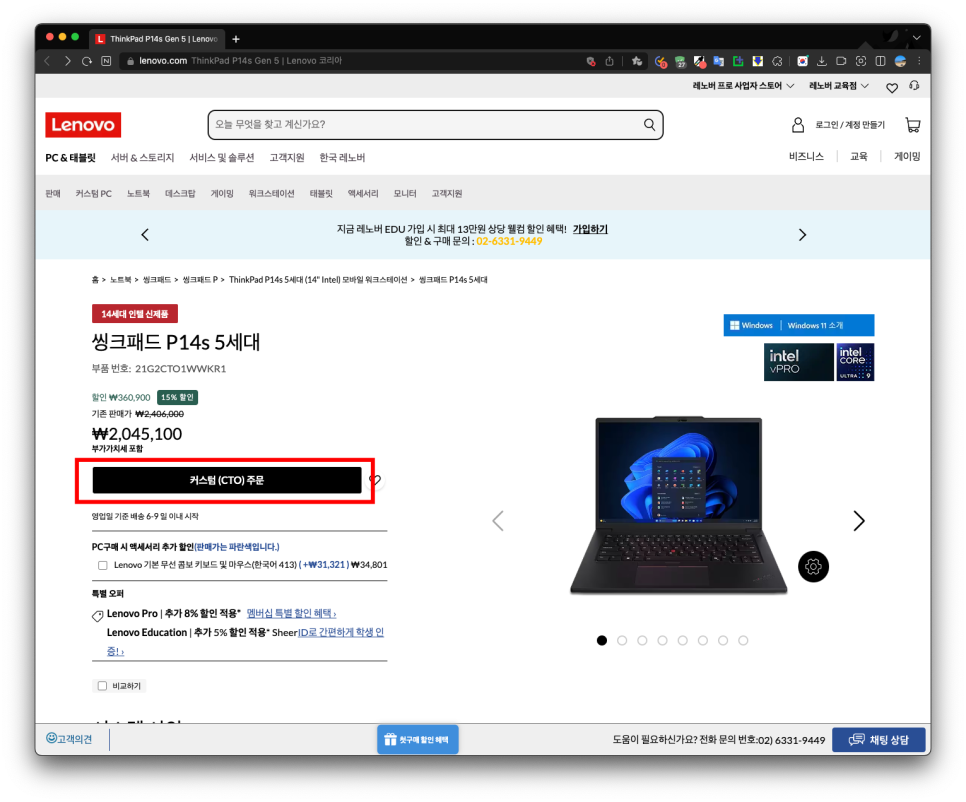Select the second image carousel dot
Screen dimensions: 966x802
coord(622,641)
